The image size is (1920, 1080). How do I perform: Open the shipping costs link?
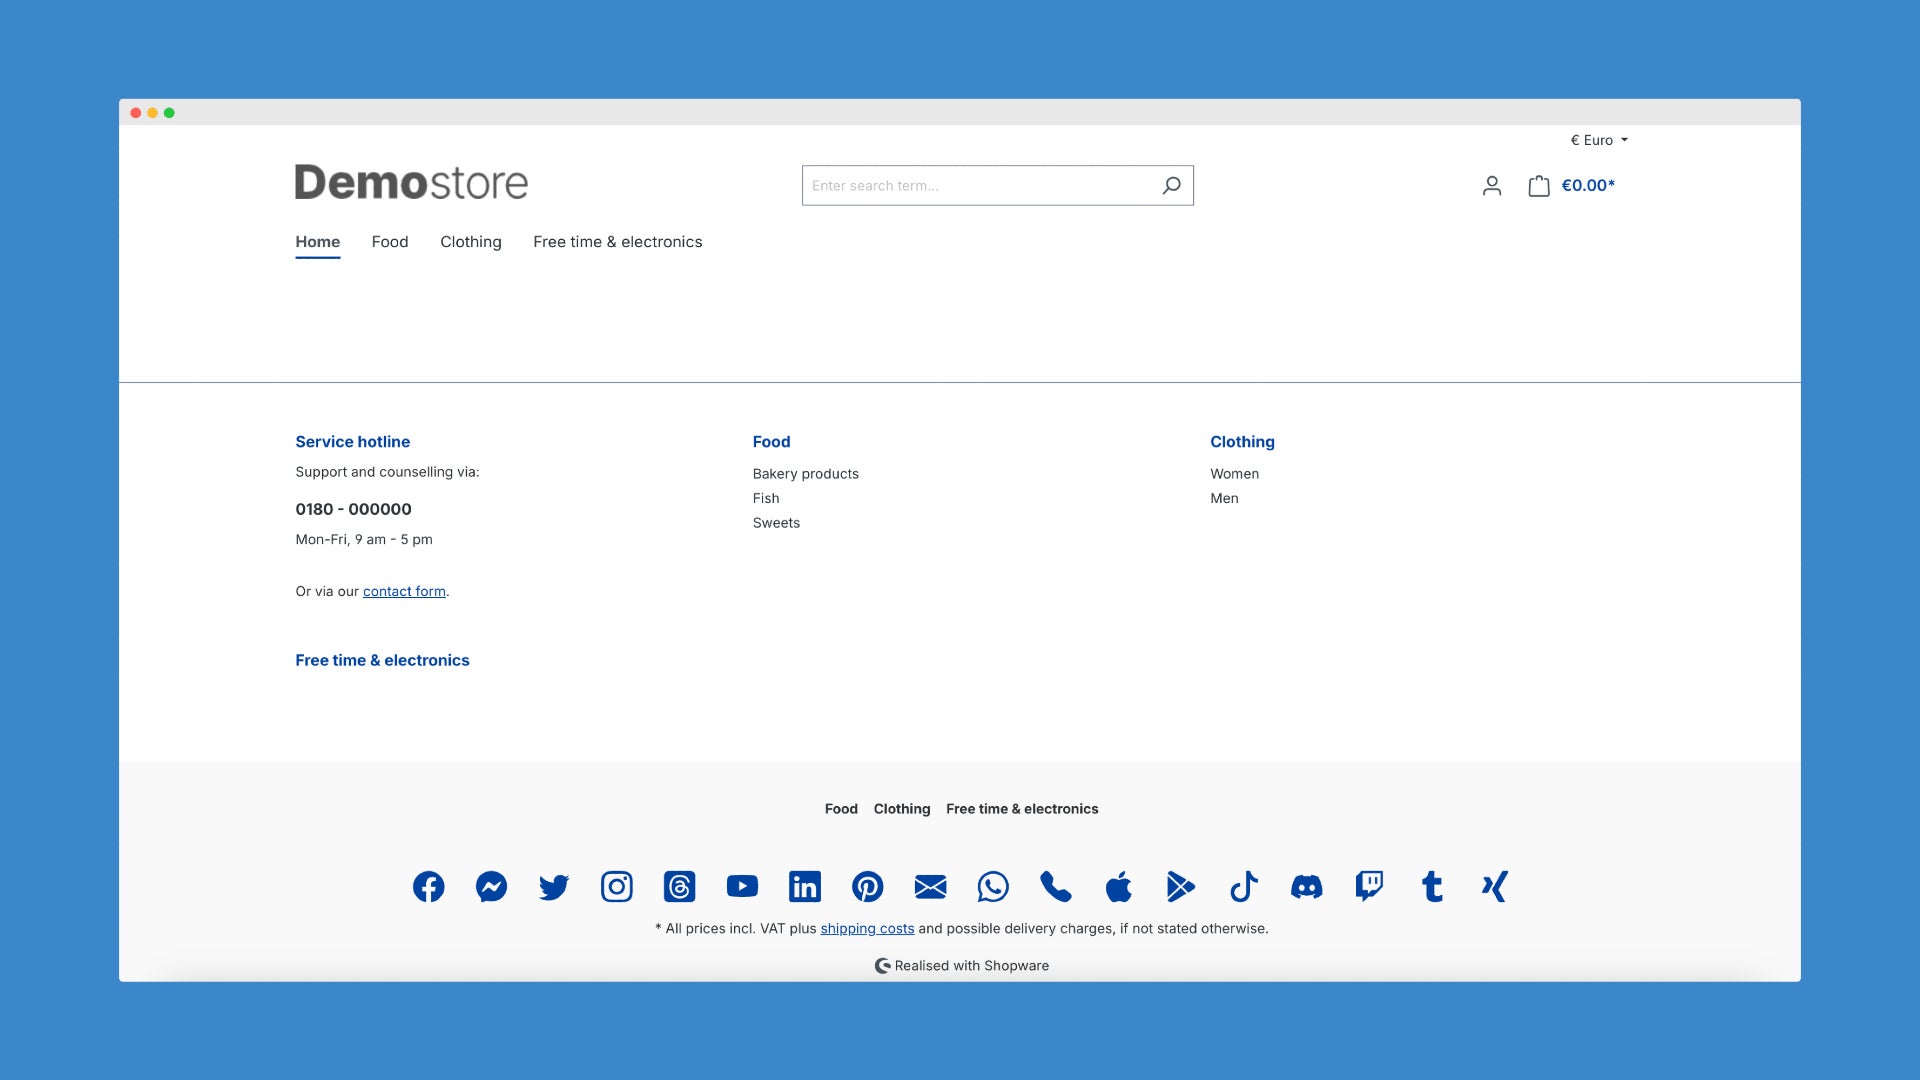coord(867,929)
